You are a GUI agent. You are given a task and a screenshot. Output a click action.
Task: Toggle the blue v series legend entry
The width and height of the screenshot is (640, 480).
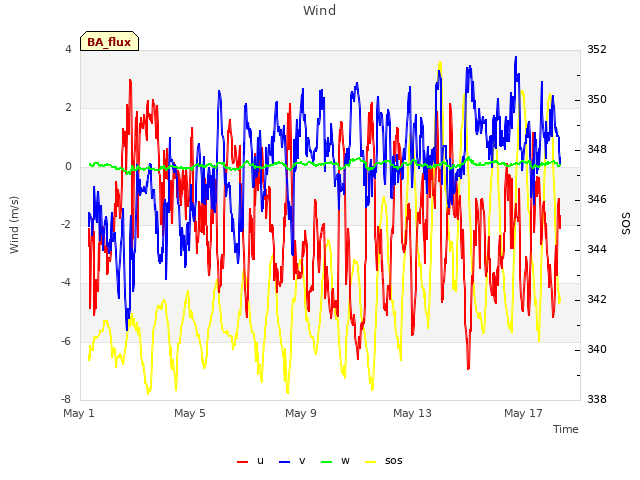292,461
